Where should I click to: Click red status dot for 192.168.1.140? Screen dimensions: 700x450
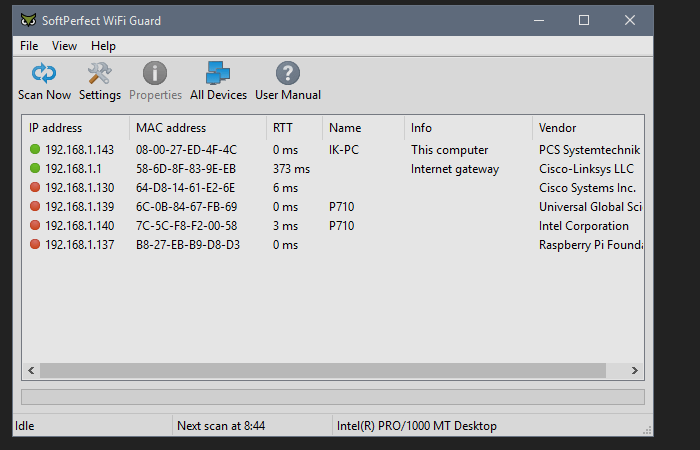35,225
